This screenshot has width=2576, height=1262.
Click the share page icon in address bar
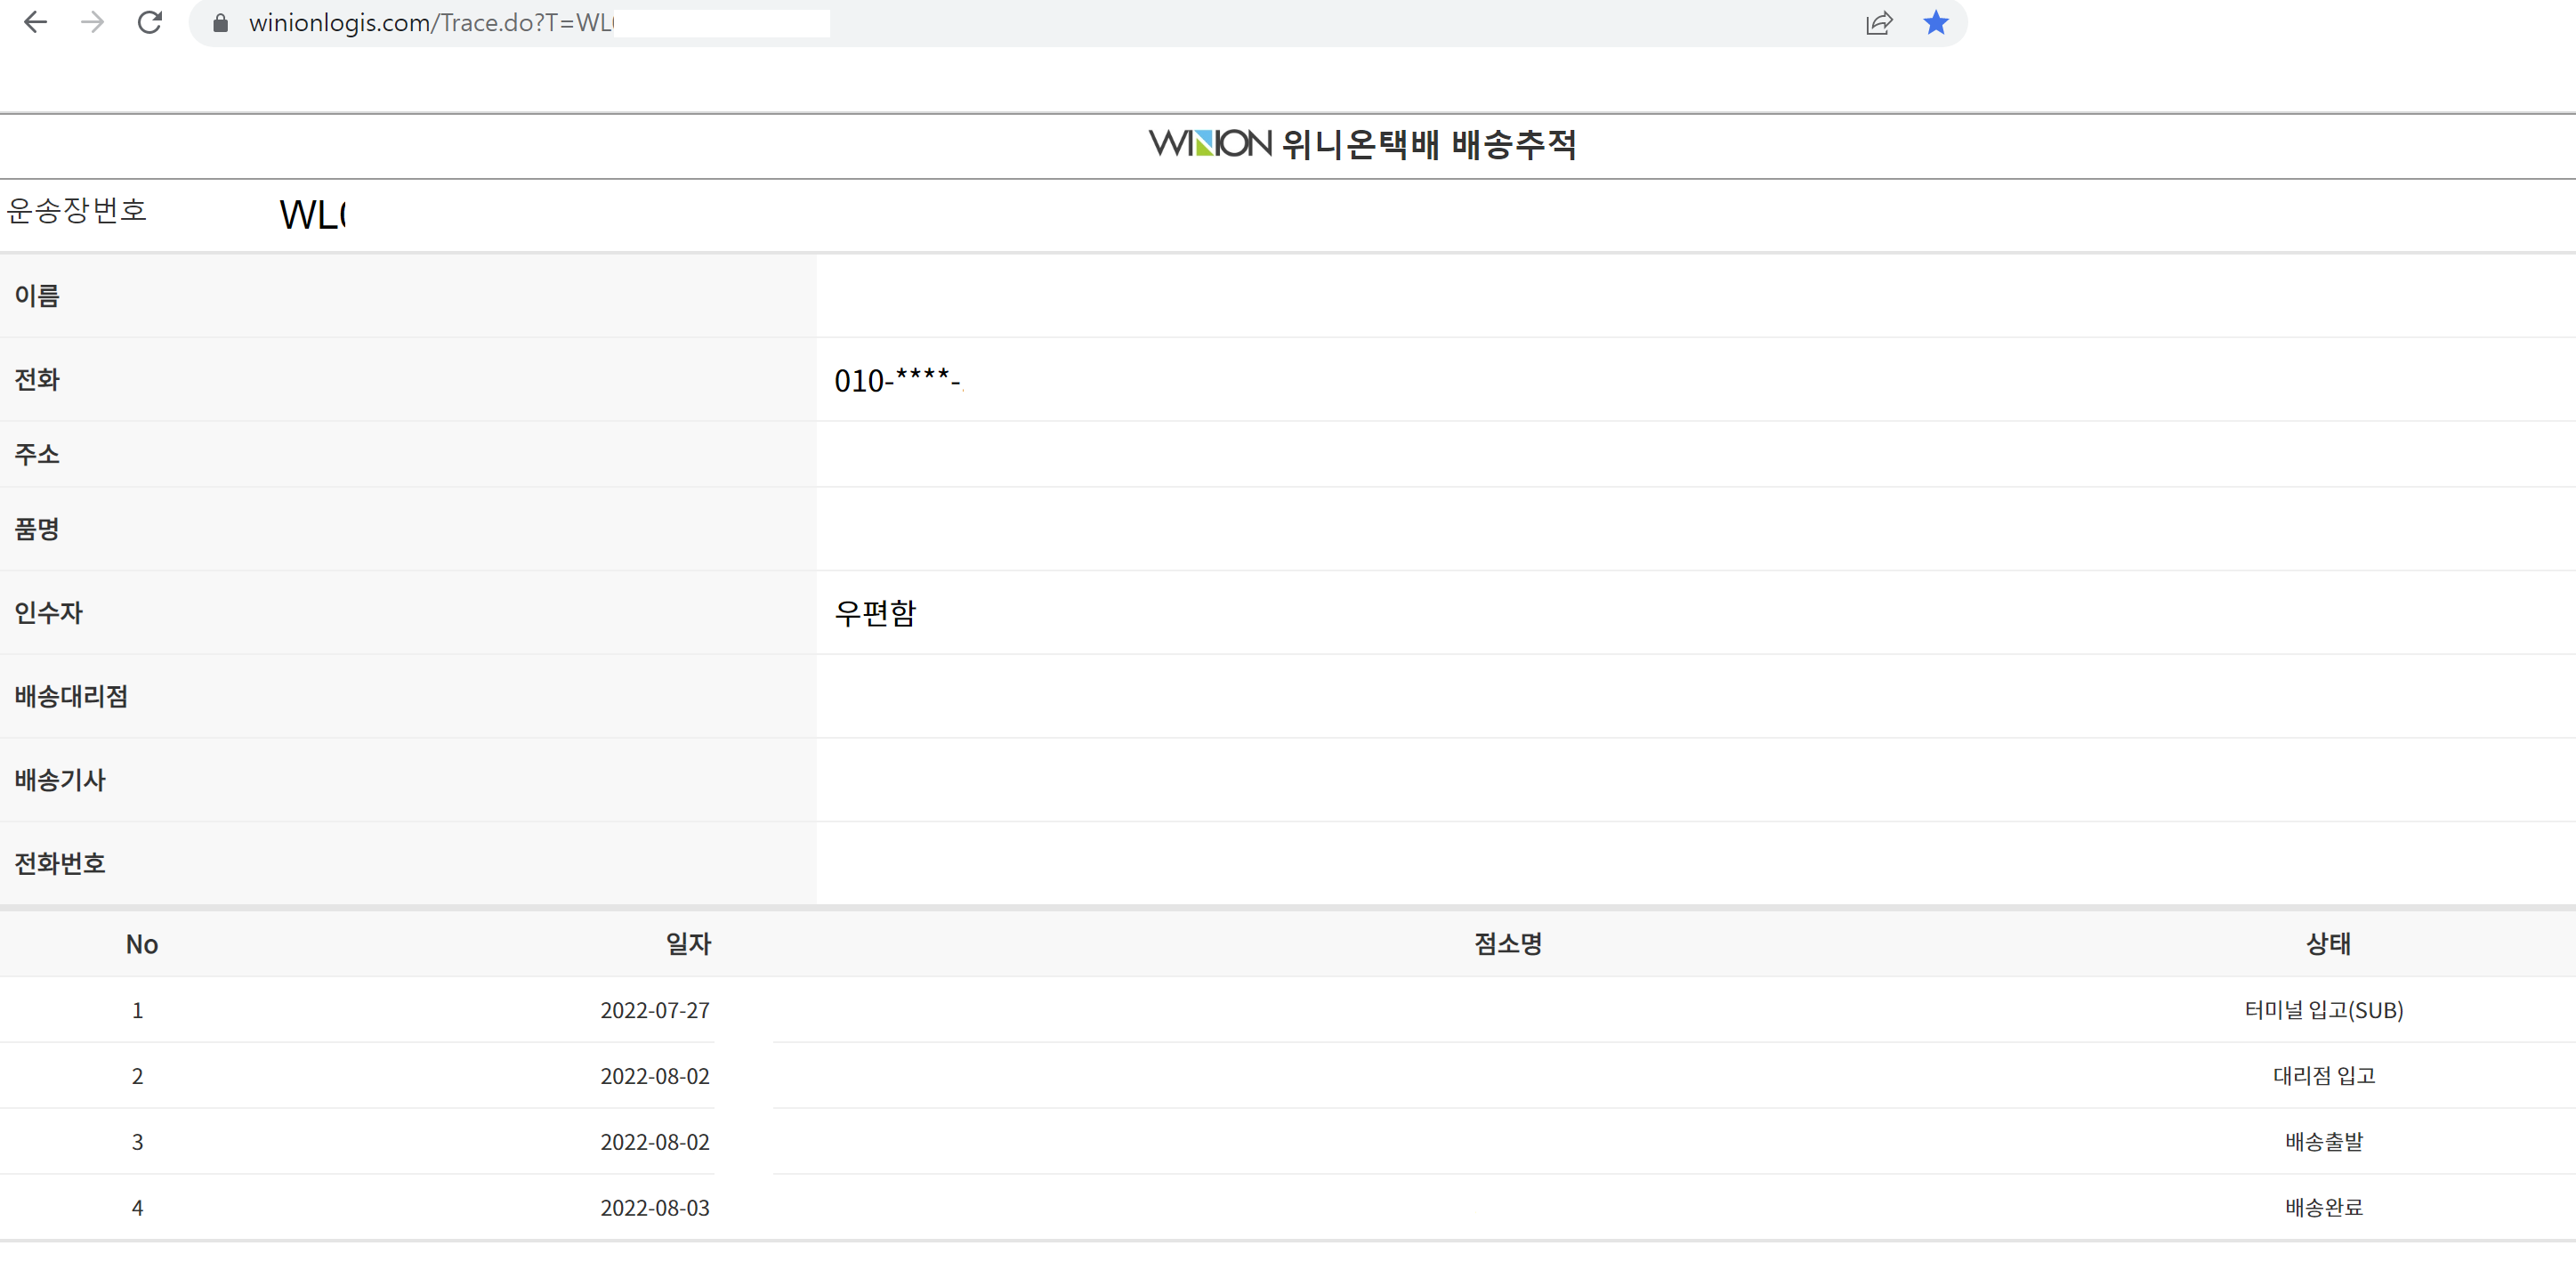(1879, 23)
